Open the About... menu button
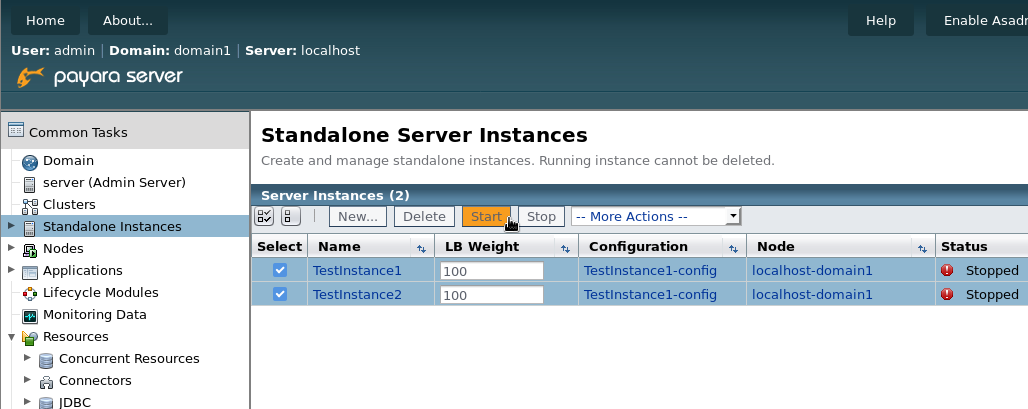This screenshot has height=409, width=1028. (128, 21)
